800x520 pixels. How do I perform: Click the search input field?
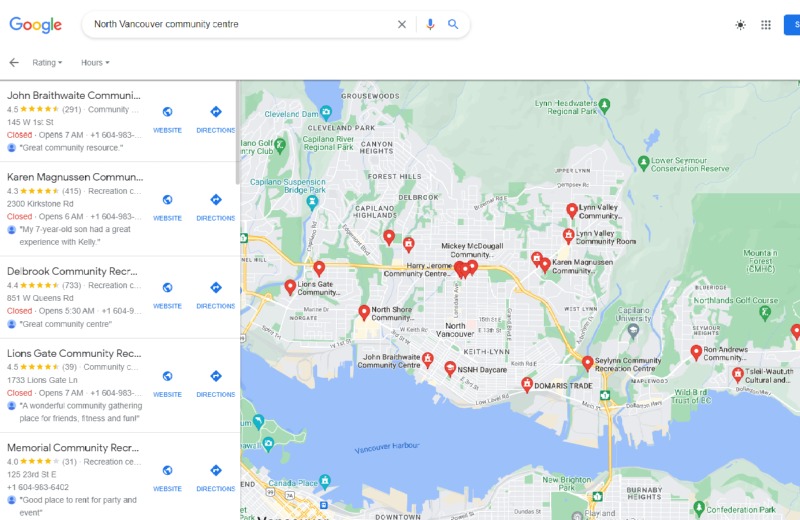240,24
